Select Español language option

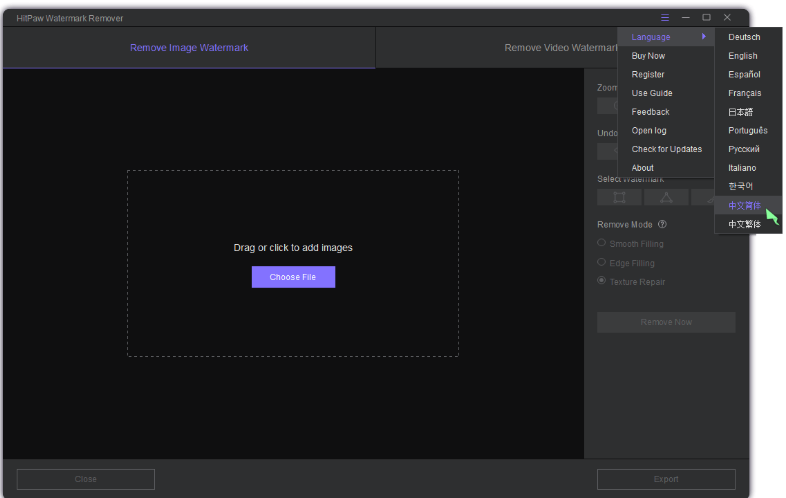[x=744, y=75]
